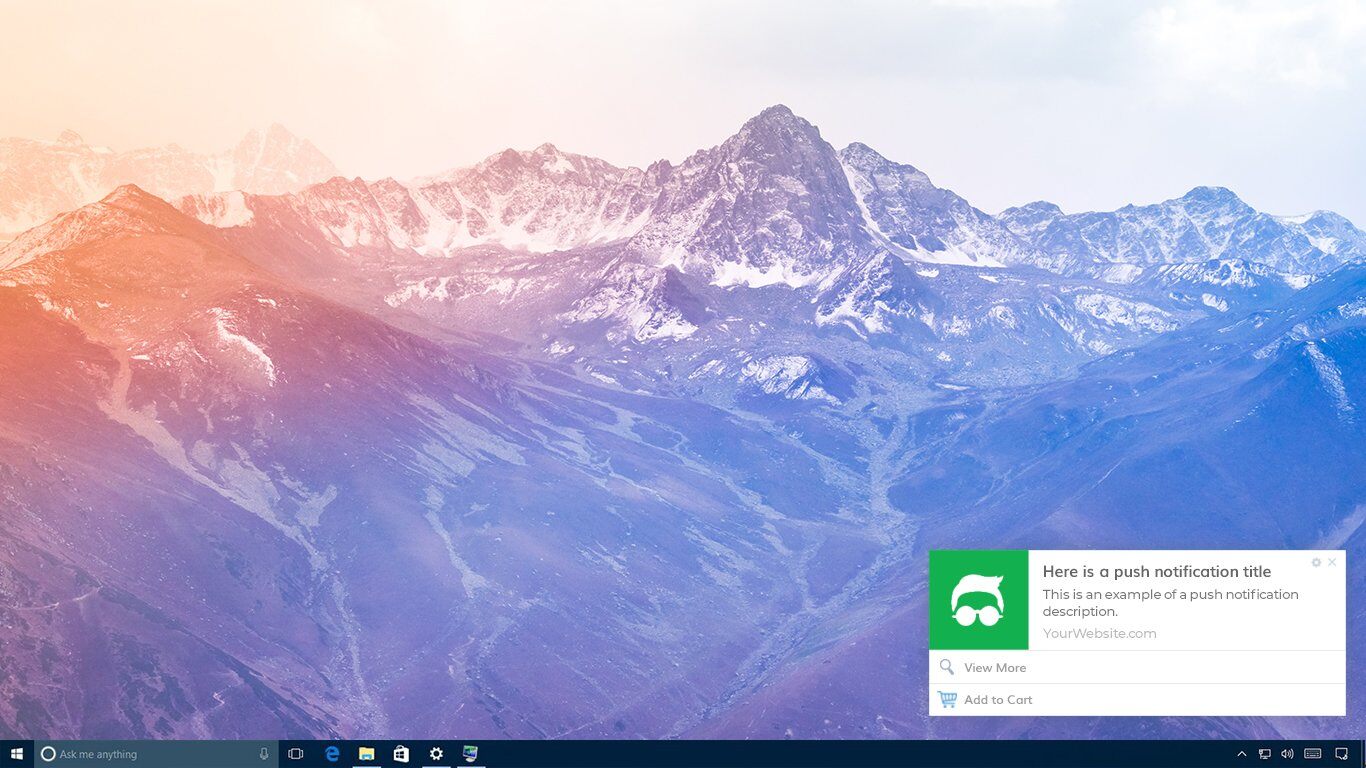
Task: Open notification settings via the gear icon
Action: coord(1316,562)
